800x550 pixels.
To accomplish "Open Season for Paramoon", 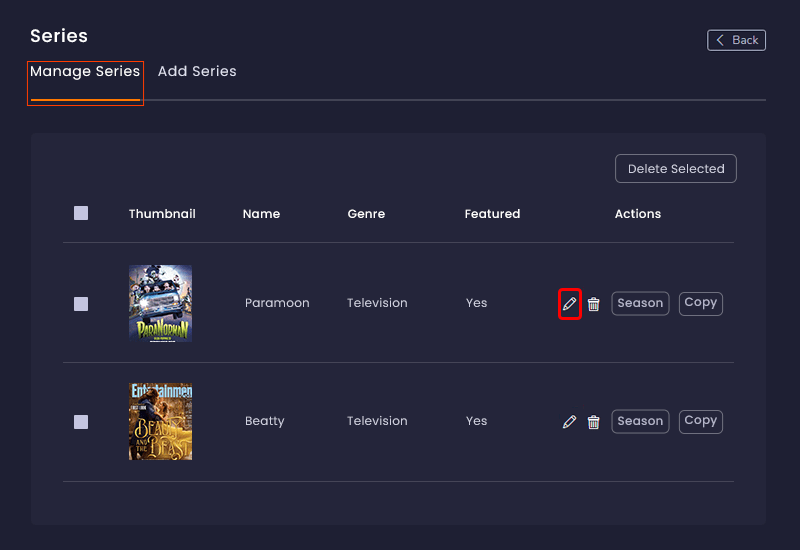I will tap(640, 303).
